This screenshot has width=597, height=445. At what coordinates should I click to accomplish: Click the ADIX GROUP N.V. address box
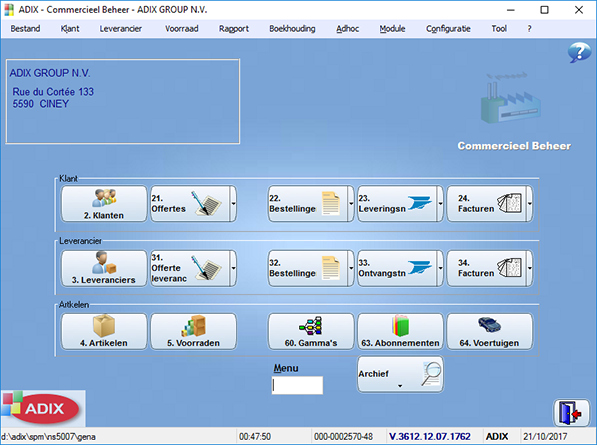123,101
